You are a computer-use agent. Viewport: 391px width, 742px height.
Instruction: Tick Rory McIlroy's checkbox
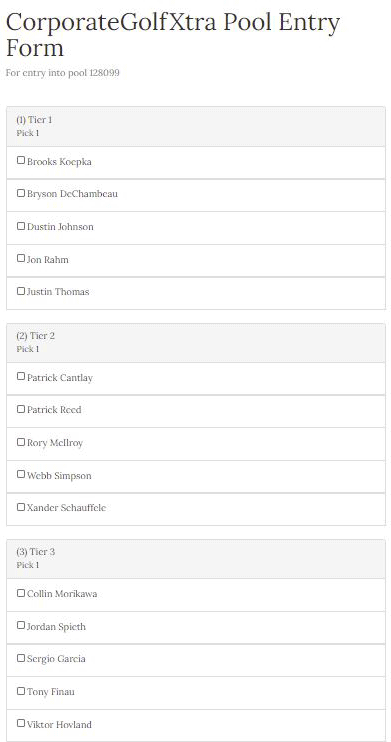tap(21, 442)
